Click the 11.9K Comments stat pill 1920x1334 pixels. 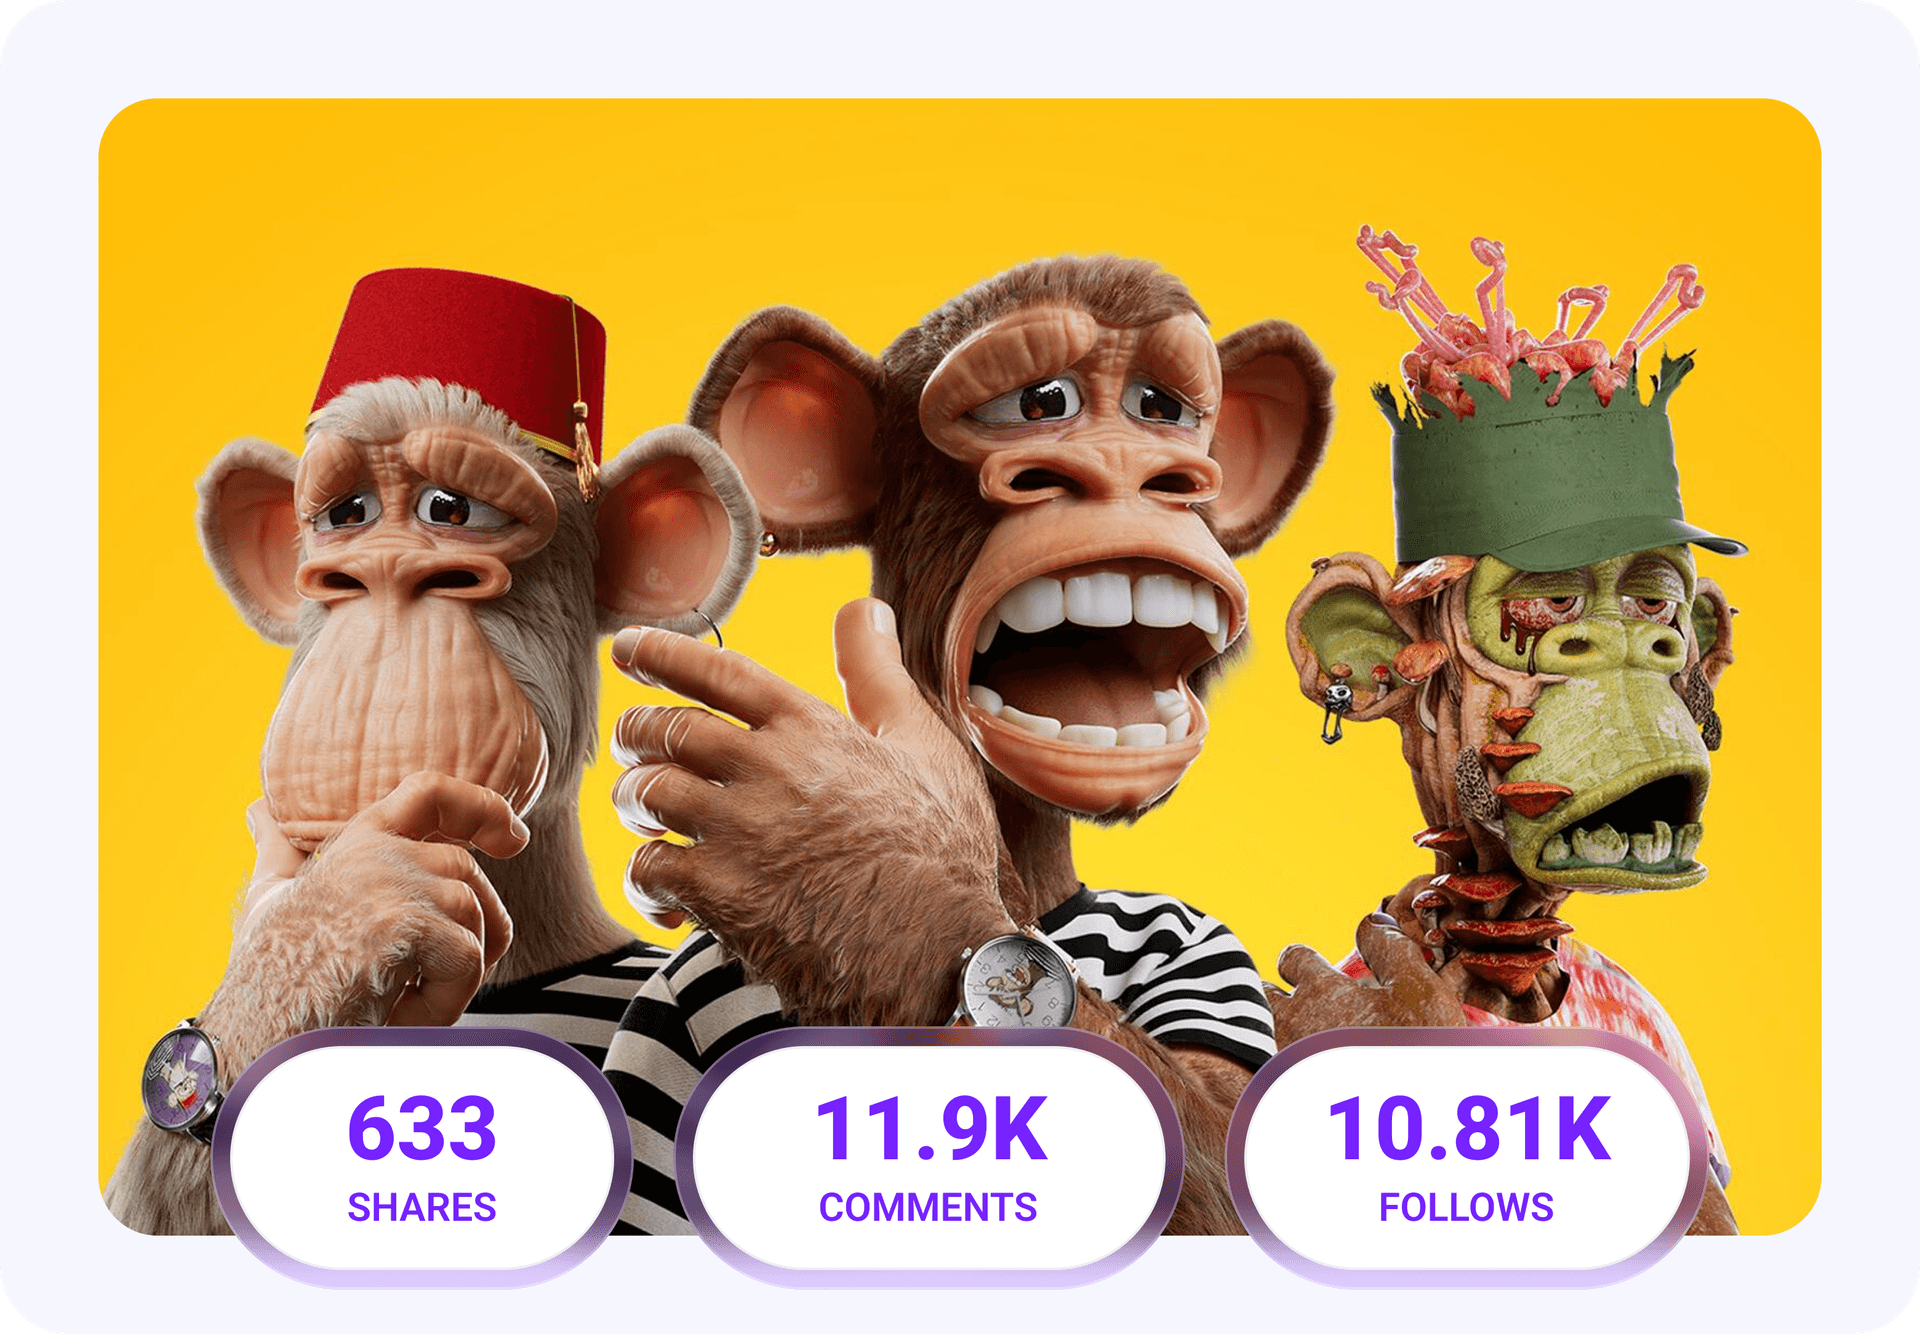pyautogui.click(x=929, y=1157)
